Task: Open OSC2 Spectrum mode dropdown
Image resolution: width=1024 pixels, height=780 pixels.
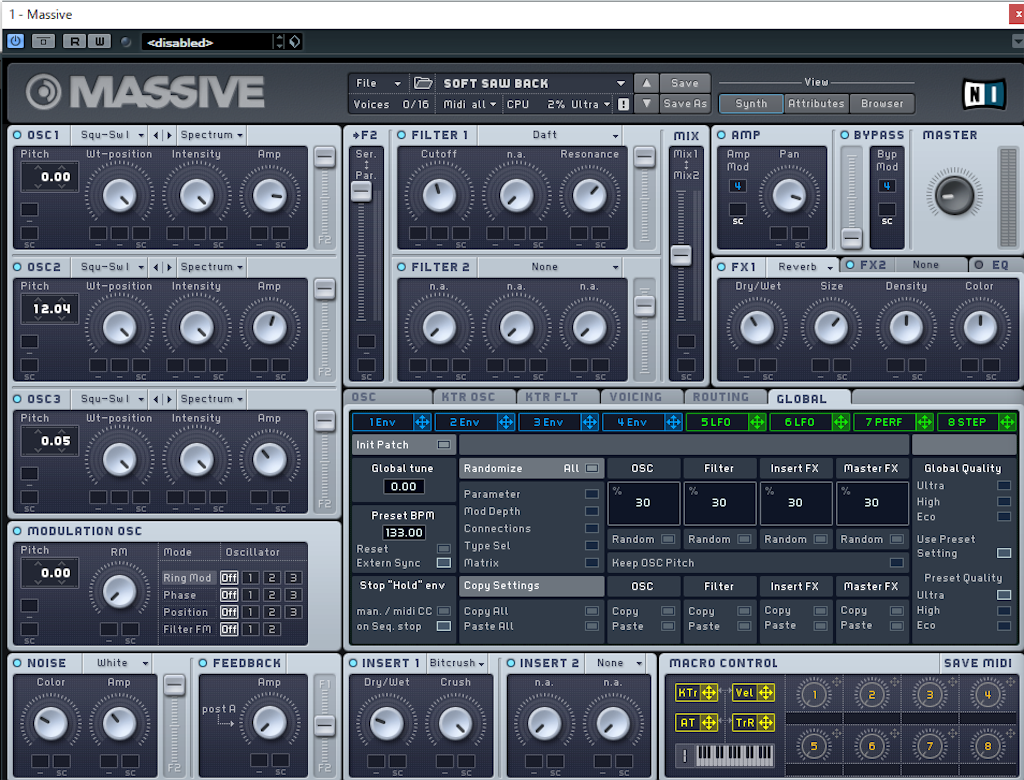Action: 212,267
